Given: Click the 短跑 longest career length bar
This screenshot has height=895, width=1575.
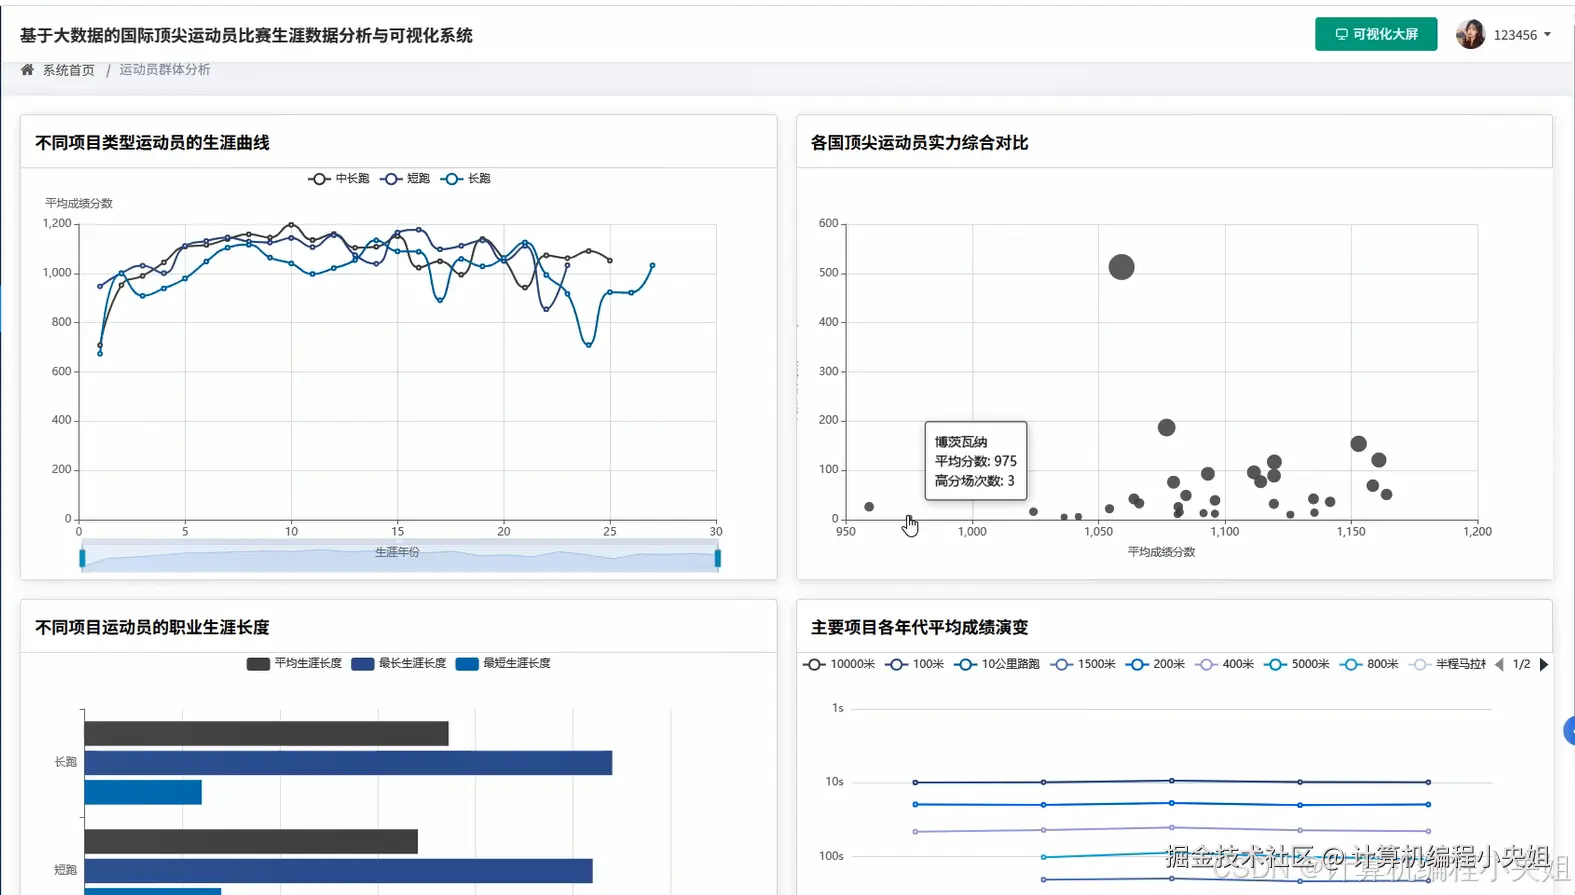Looking at the screenshot, I should pos(338,871).
